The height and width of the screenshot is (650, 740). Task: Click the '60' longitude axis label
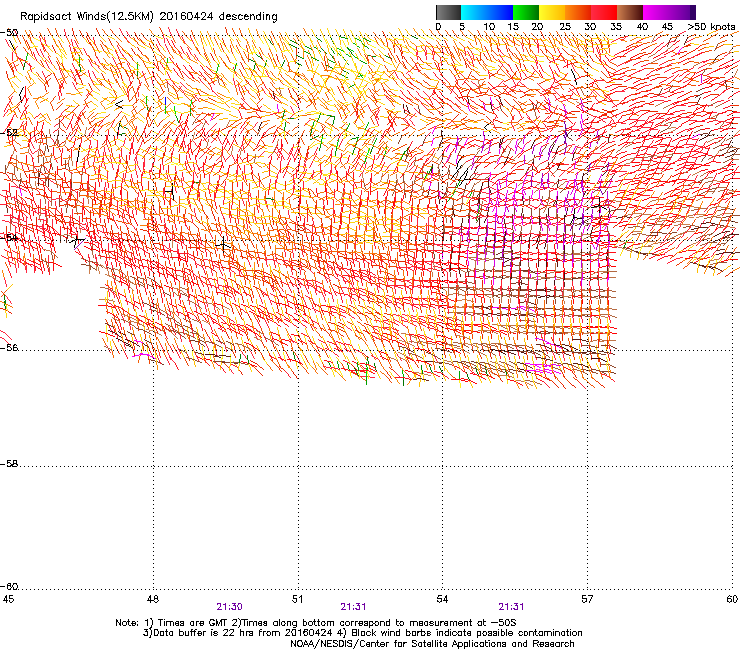pos(732,599)
